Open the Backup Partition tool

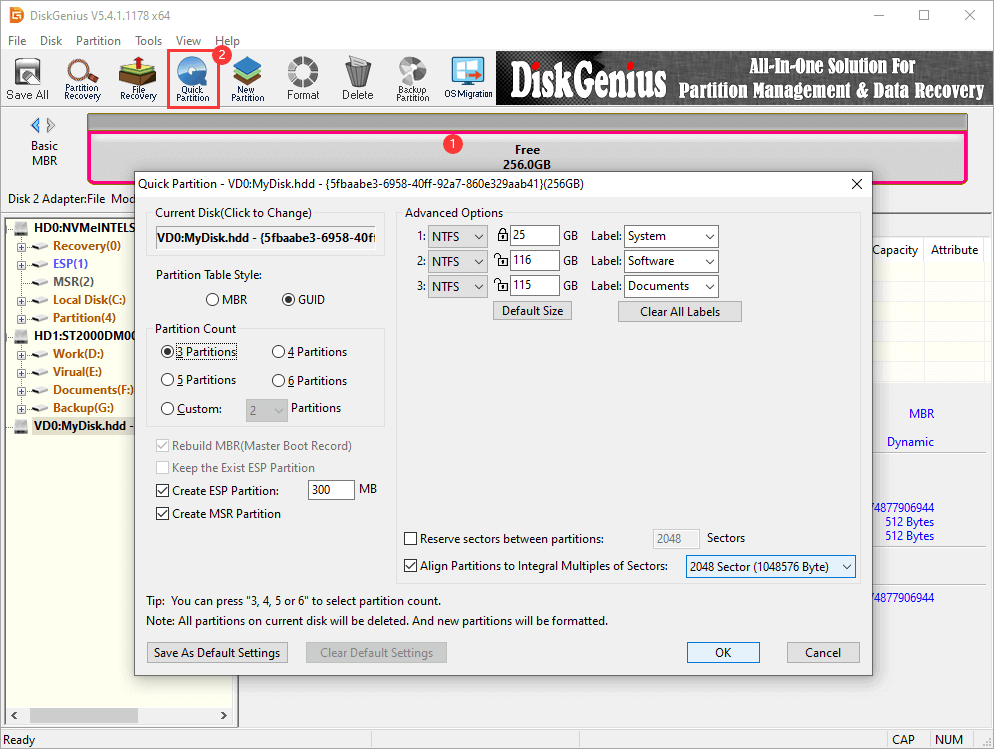point(412,79)
